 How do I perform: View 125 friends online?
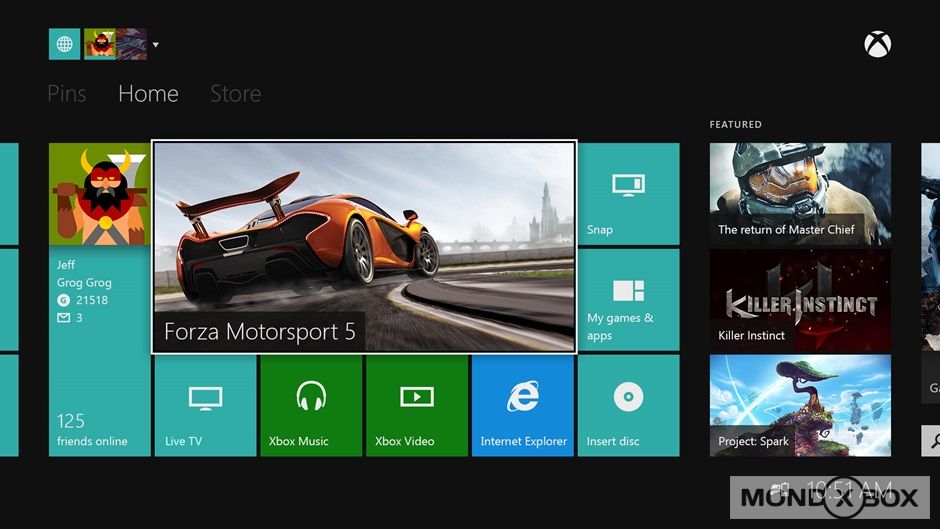pos(99,428)
